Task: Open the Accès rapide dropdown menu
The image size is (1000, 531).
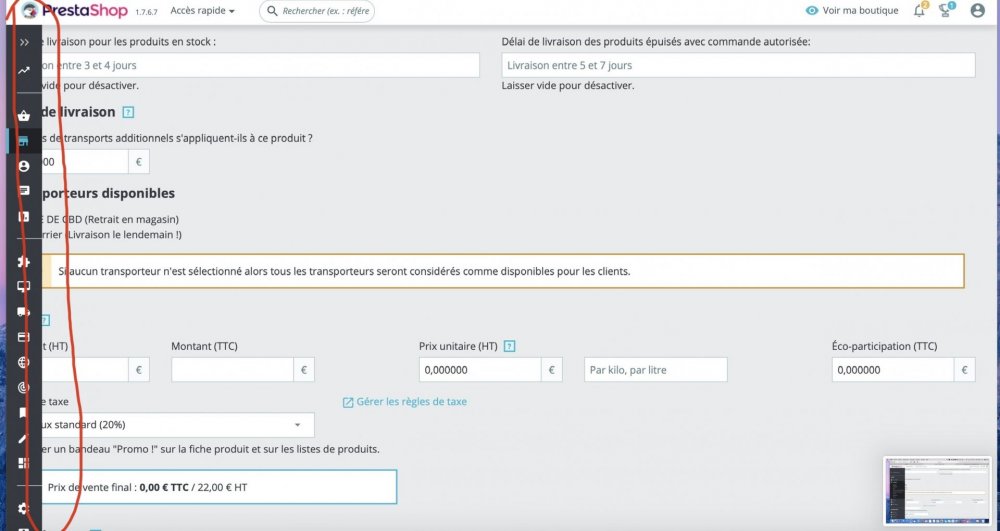Action: point(203,11)
